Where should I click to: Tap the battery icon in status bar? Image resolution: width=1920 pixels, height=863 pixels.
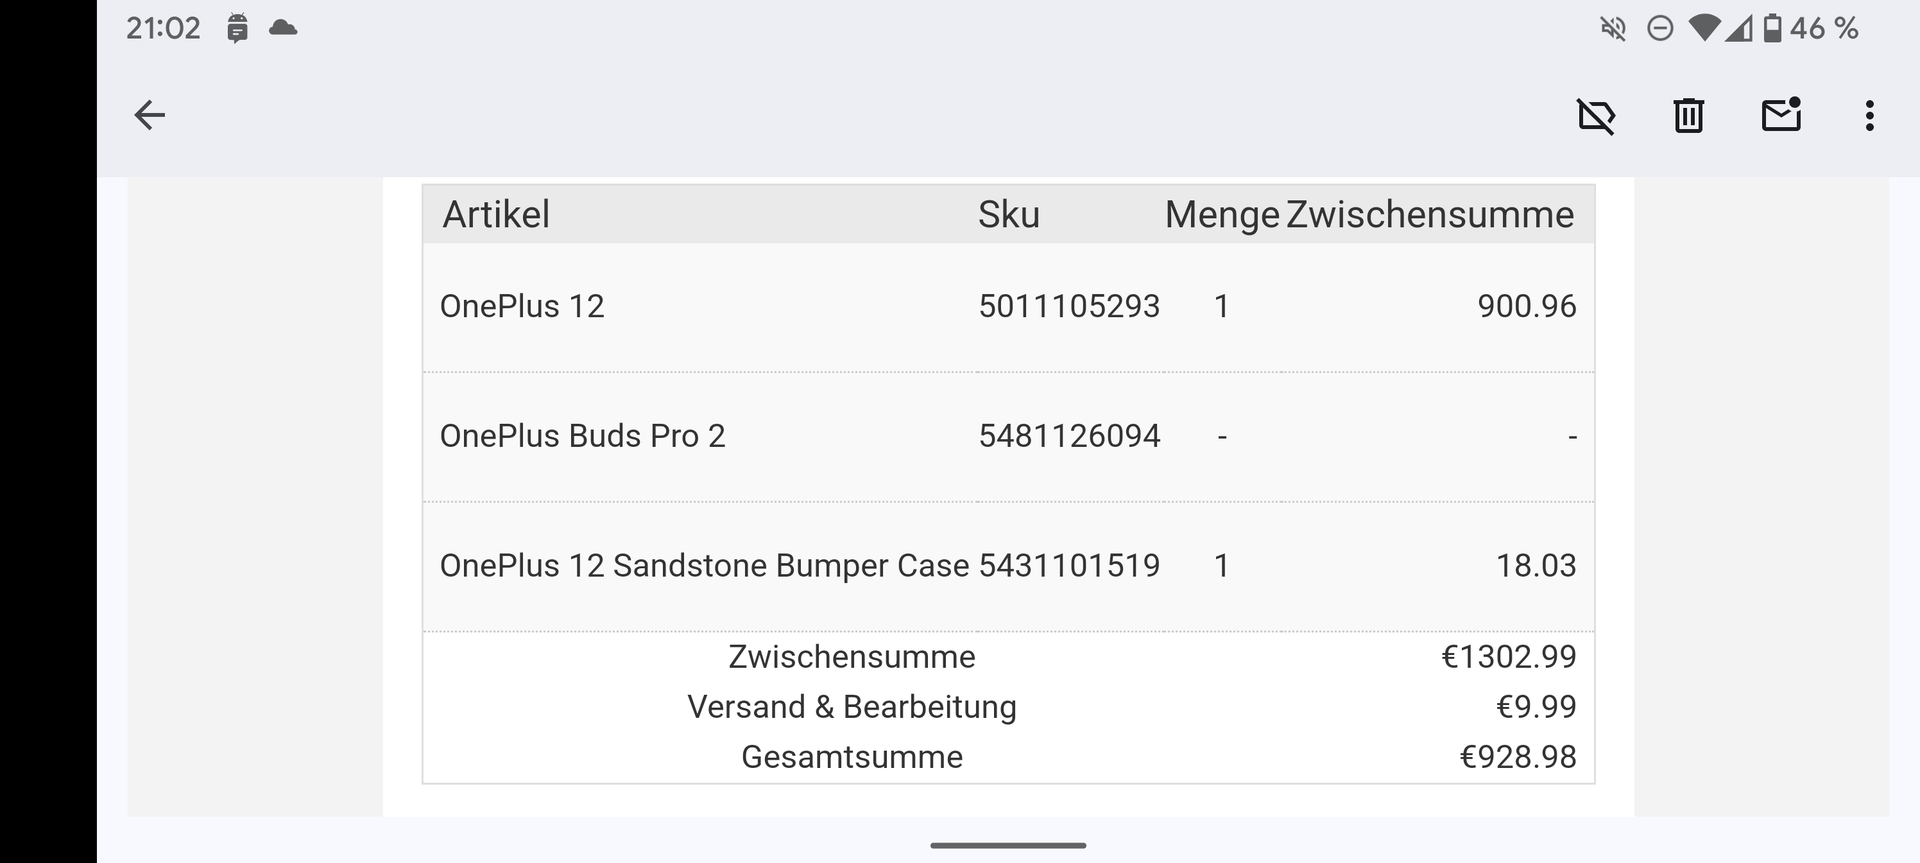[x=1772, y=28]
